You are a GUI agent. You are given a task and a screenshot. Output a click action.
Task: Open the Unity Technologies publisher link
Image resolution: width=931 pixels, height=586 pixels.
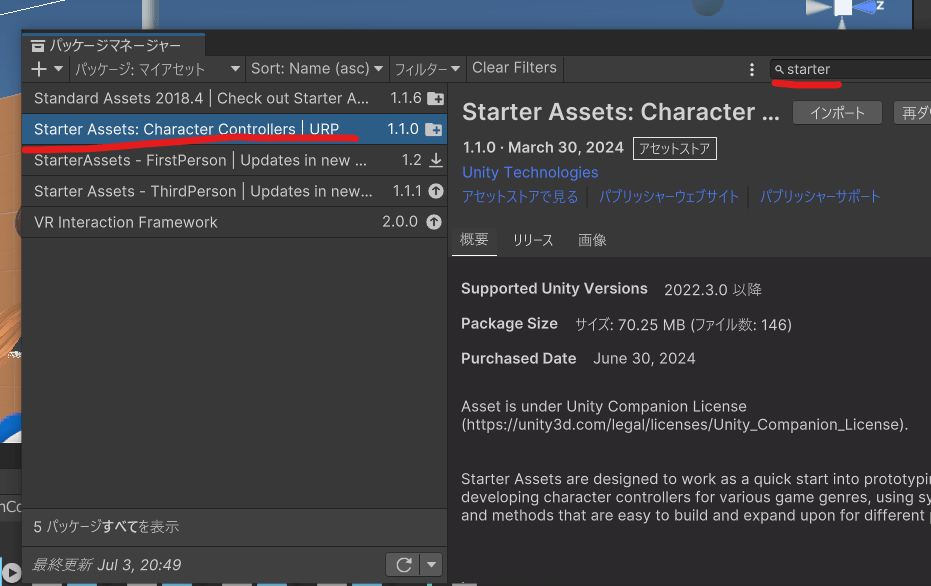(530, 173)
